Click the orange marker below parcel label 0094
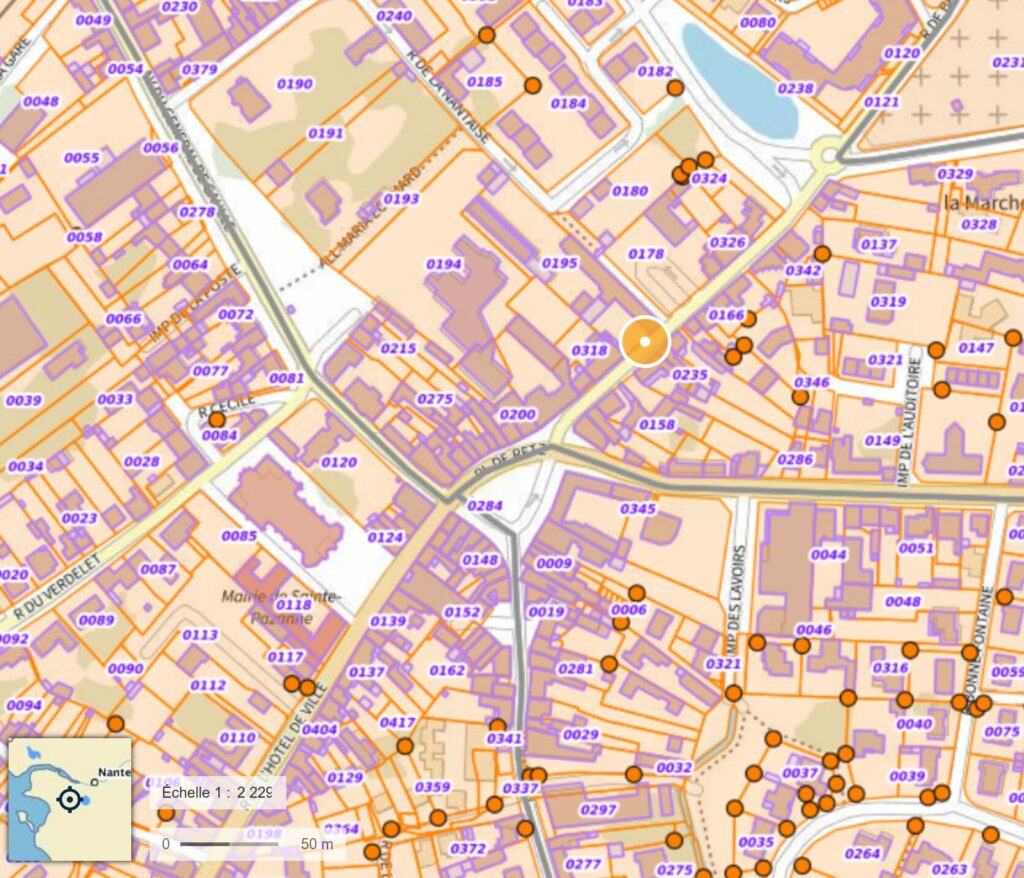Image resolution: width=1024 pixels, height=878 pixels. pos(116,724)
